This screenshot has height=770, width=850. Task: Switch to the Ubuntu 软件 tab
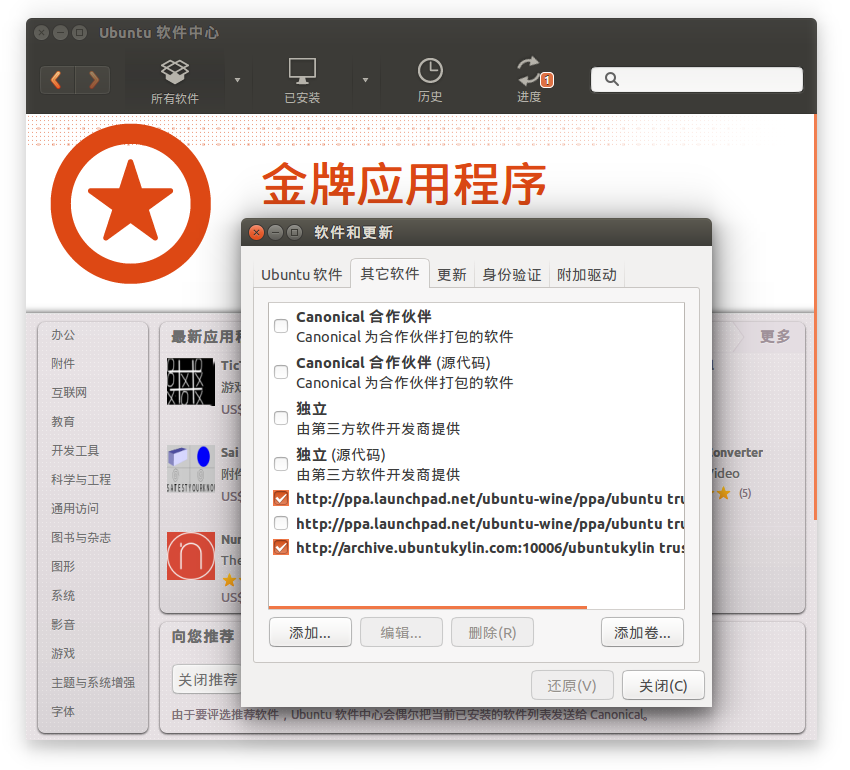(301, 274)
